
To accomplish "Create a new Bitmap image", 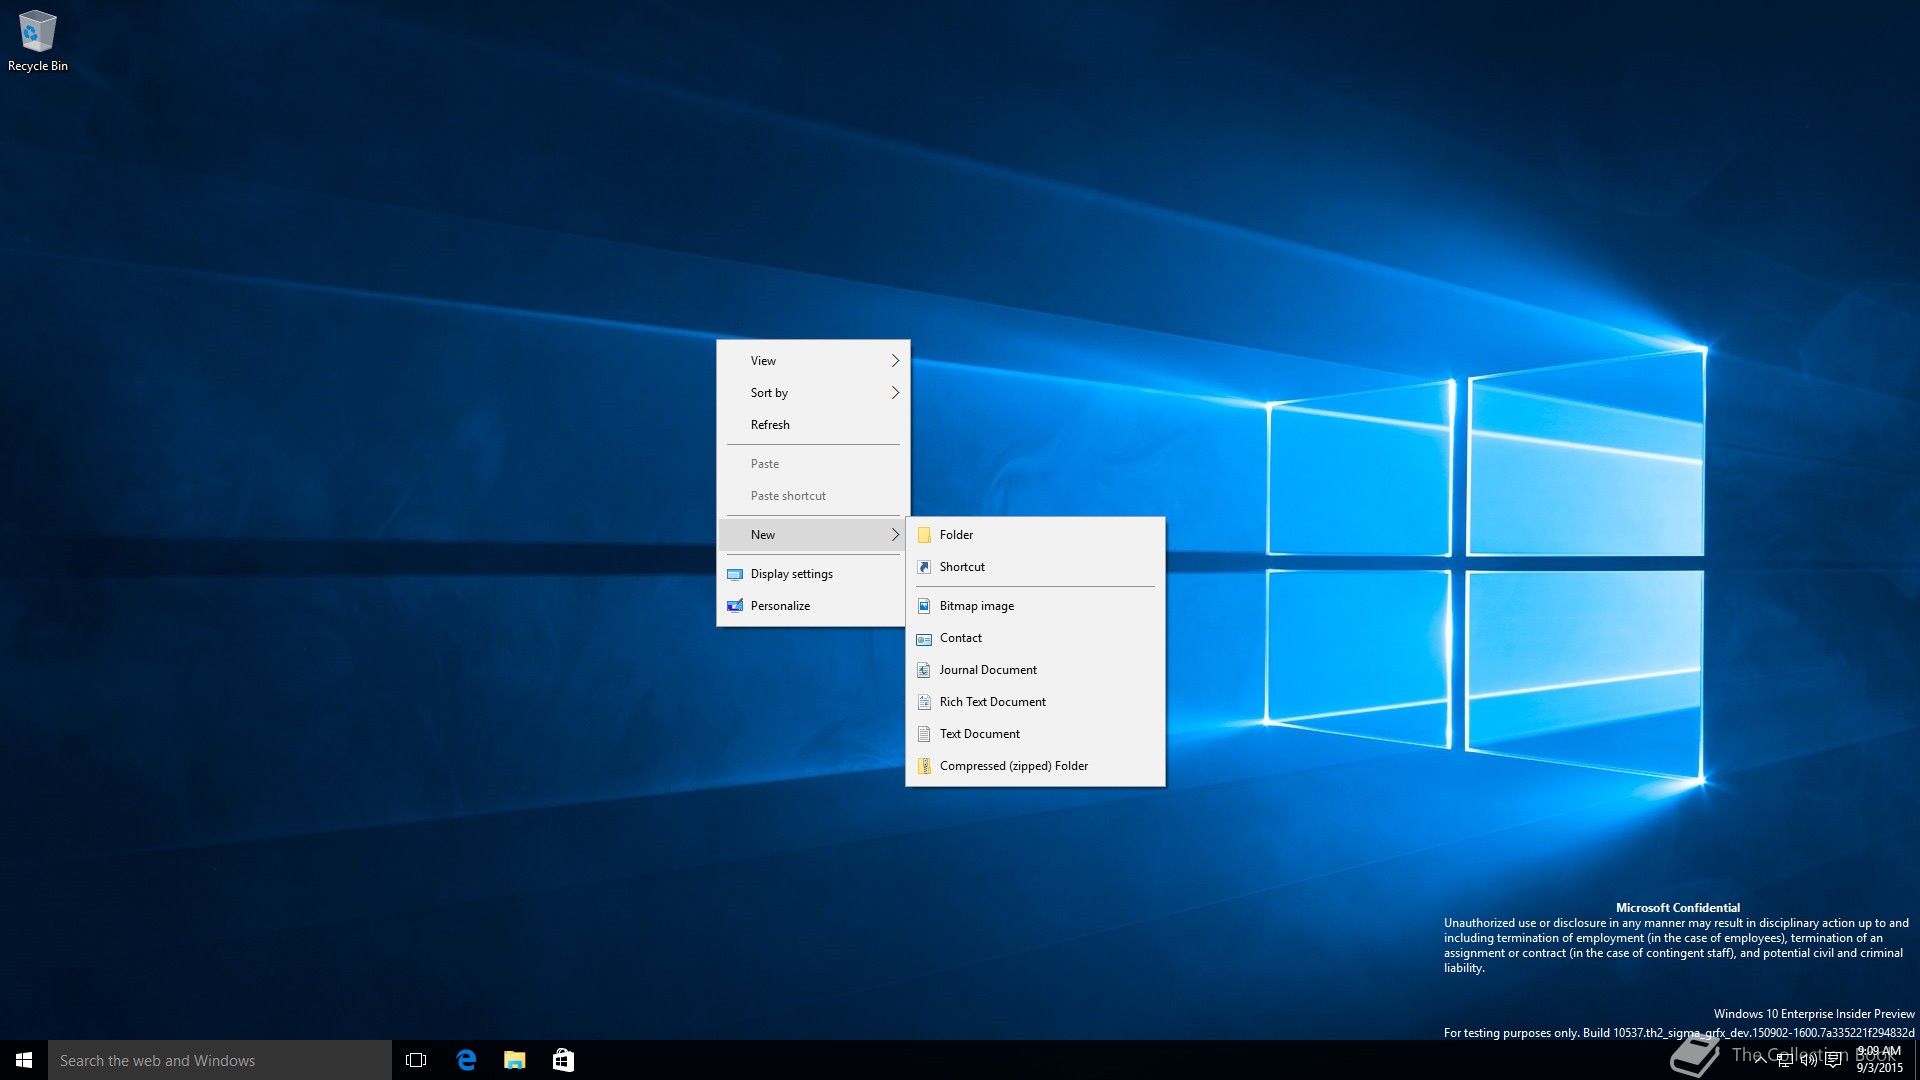I will (x=1035, y=606).
